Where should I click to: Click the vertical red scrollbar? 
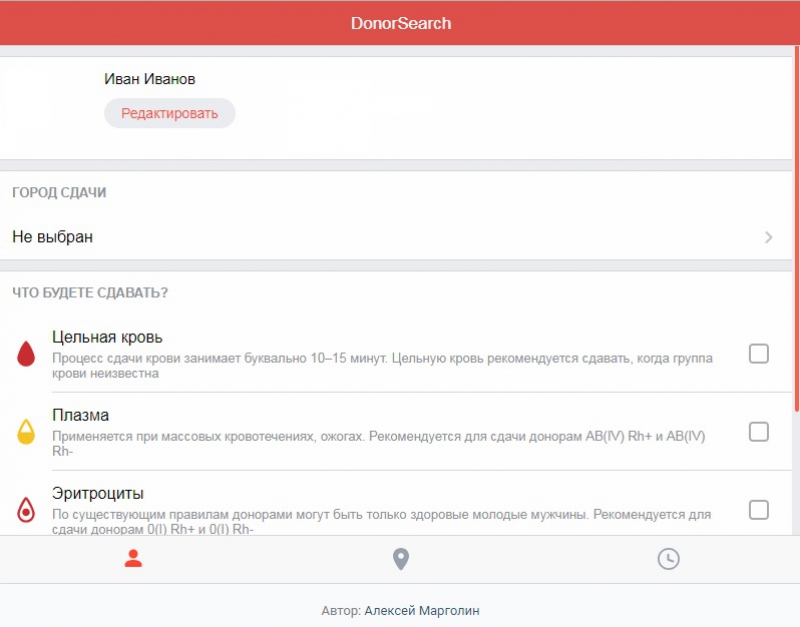796,230
